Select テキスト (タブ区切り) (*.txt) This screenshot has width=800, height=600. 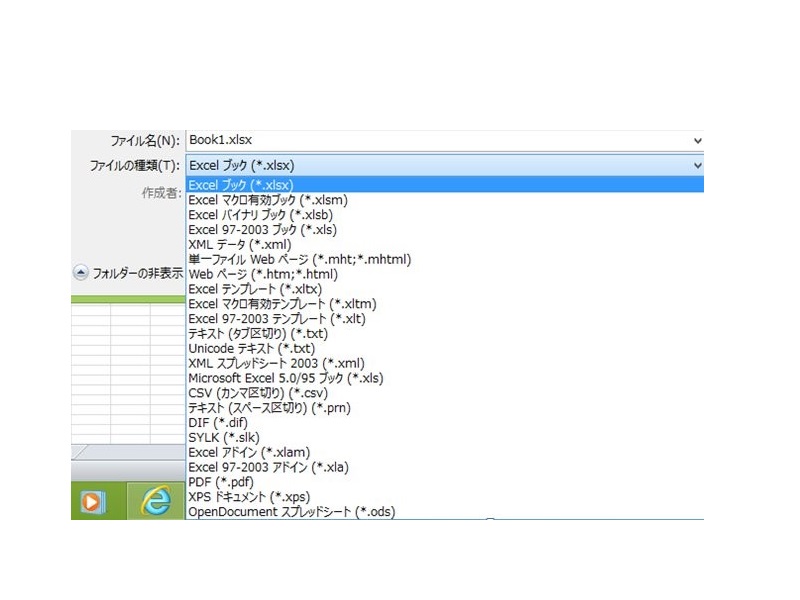click(258, 334)
